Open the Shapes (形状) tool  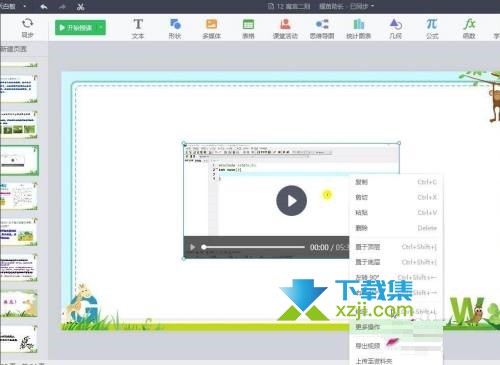[x=175, y=29]
